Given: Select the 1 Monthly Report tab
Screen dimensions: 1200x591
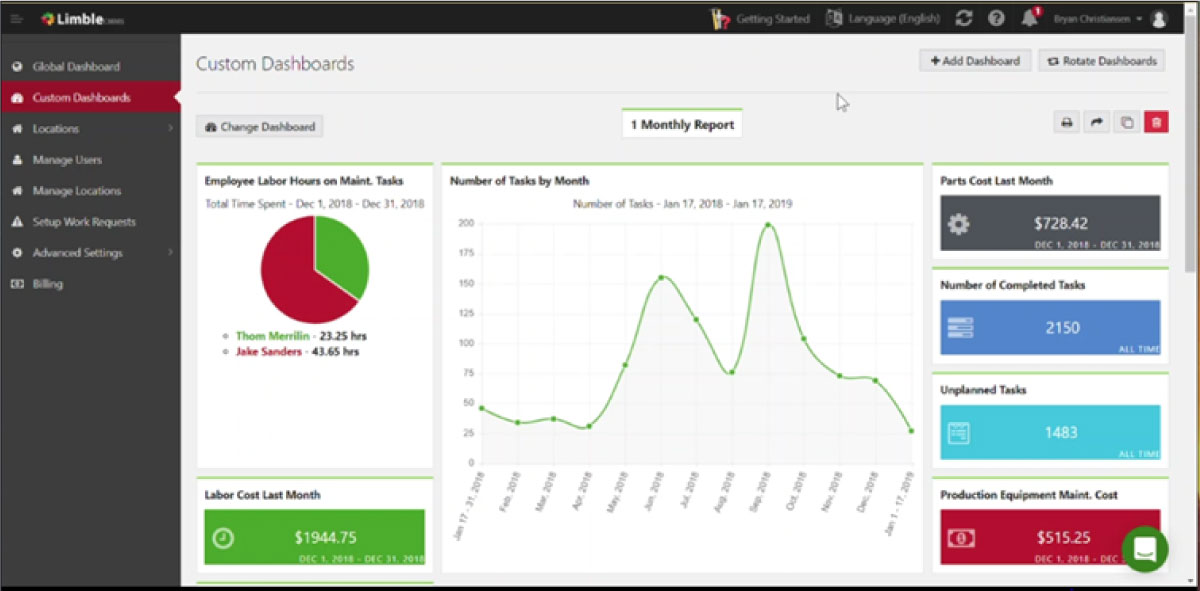Looking at the screenshot, I should [682, 125].
